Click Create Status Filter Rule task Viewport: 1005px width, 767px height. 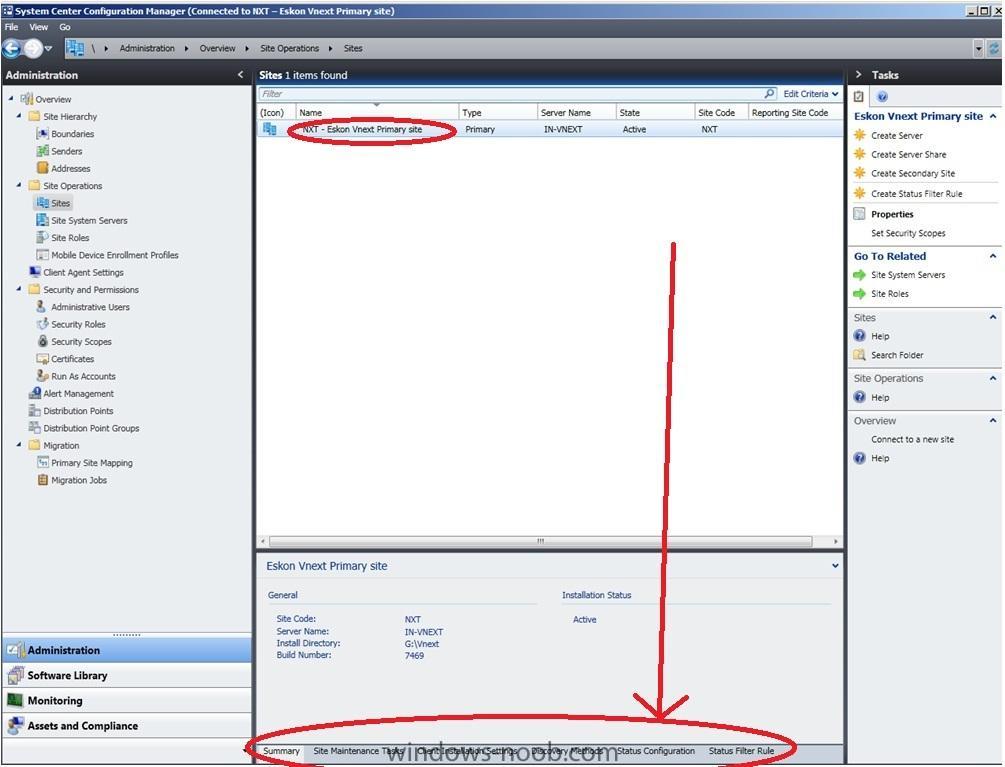(x=917, y=194)
